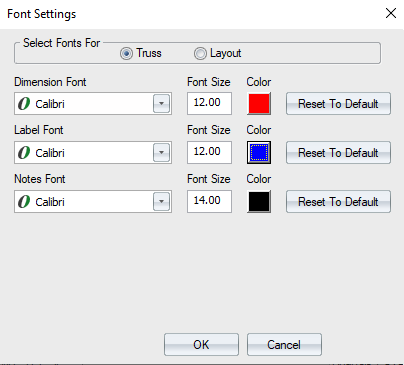This screenshot has height=365, width=404.
Task: Click the OpenType icon in Label Font box
Action: pos(24,153)
